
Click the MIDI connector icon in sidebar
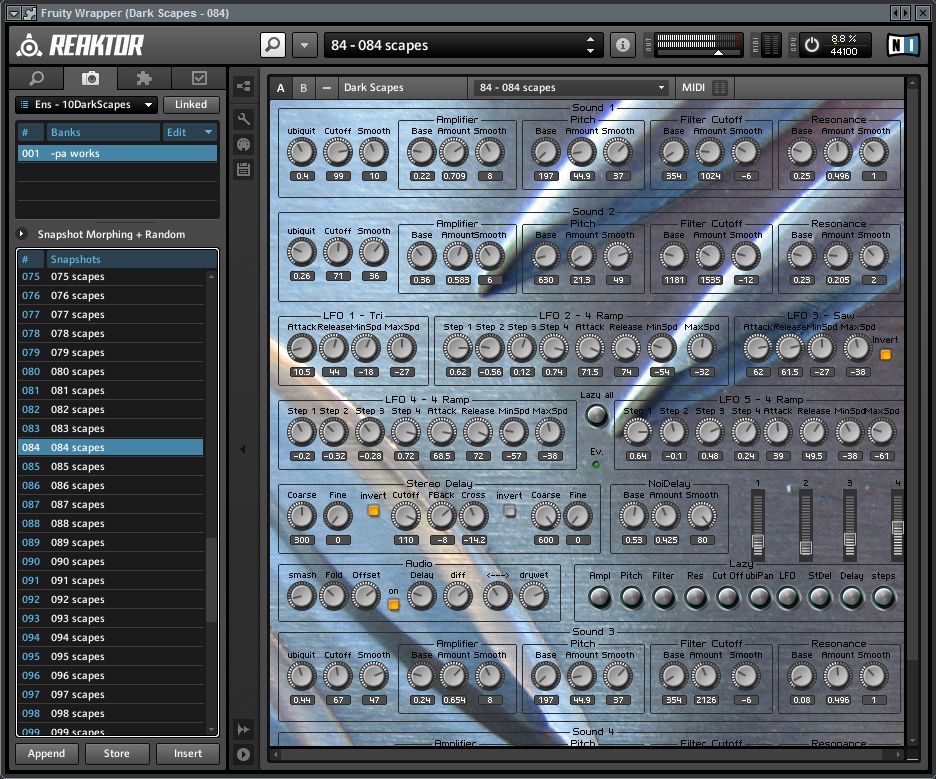click(243, 144)
